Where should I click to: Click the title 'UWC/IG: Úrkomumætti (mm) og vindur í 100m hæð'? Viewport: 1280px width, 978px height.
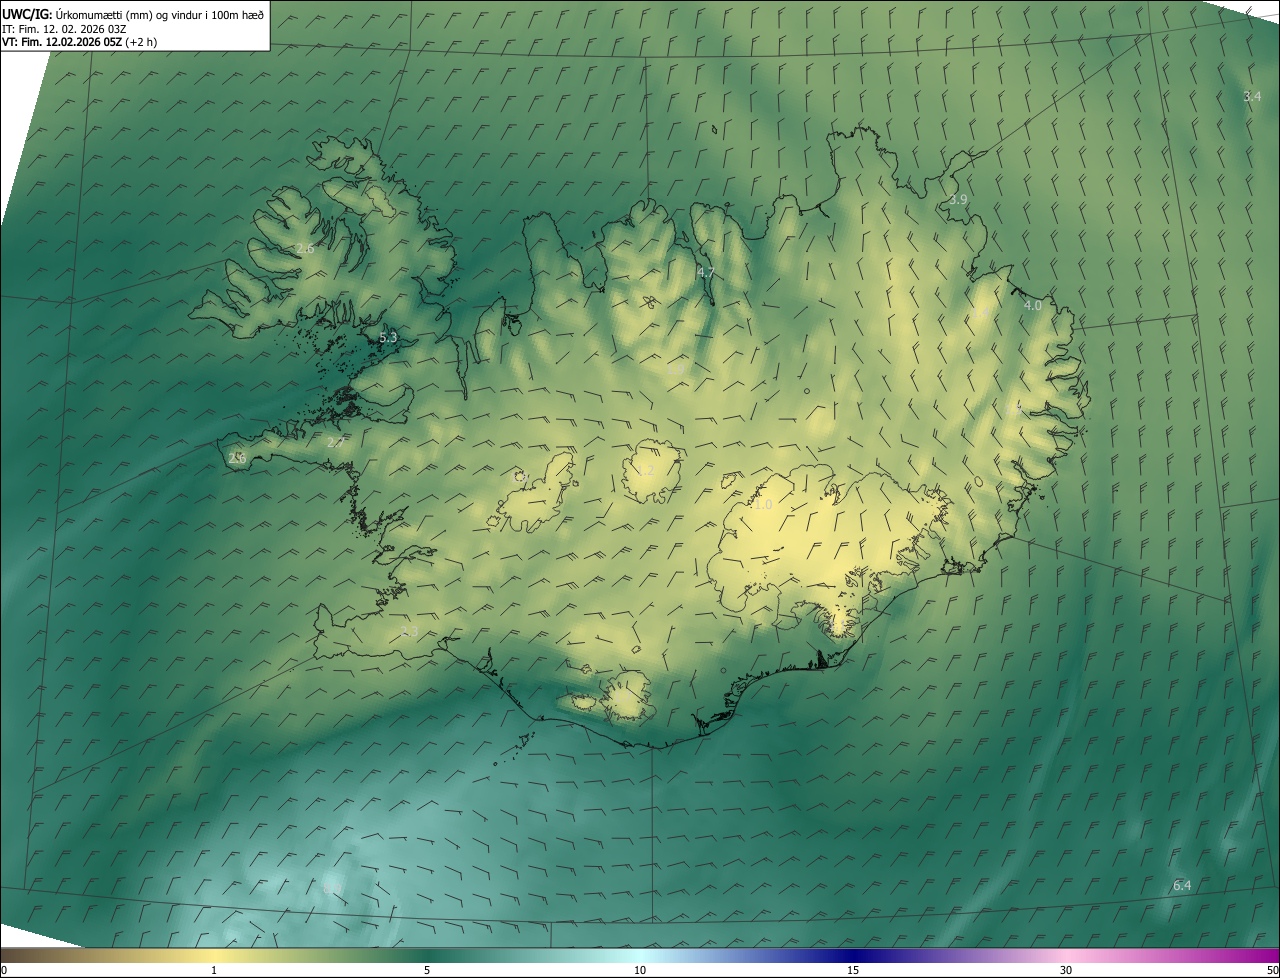click(133, 14)
